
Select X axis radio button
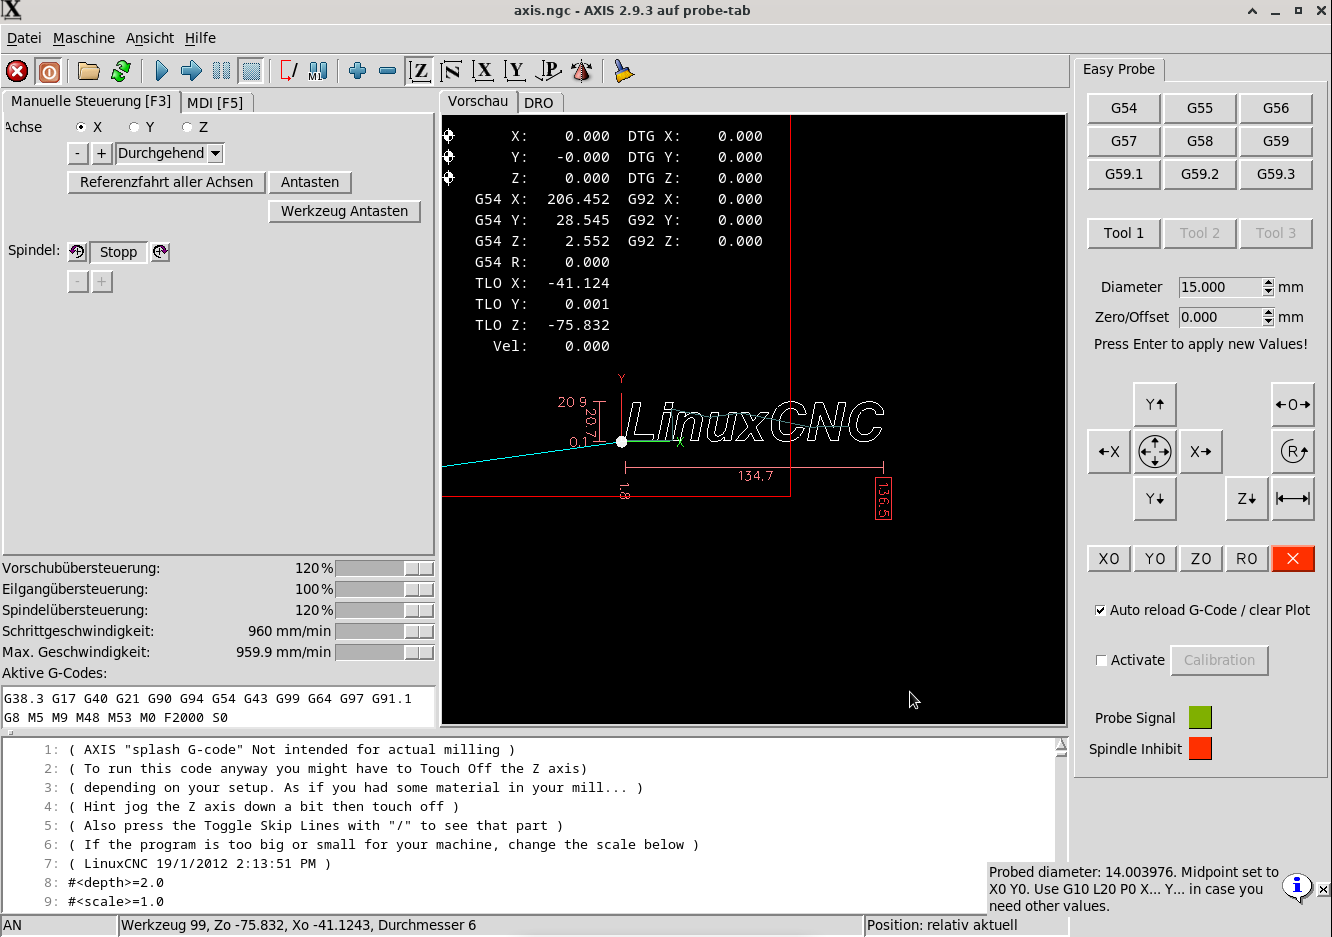click(81, 127)
